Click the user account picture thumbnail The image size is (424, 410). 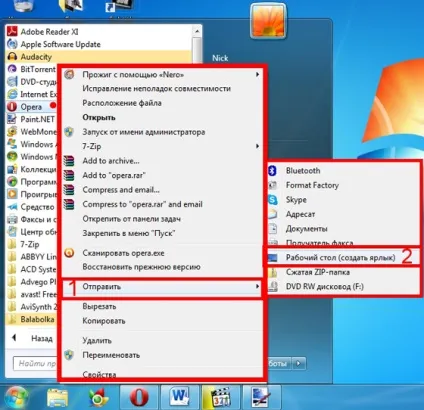268,21
